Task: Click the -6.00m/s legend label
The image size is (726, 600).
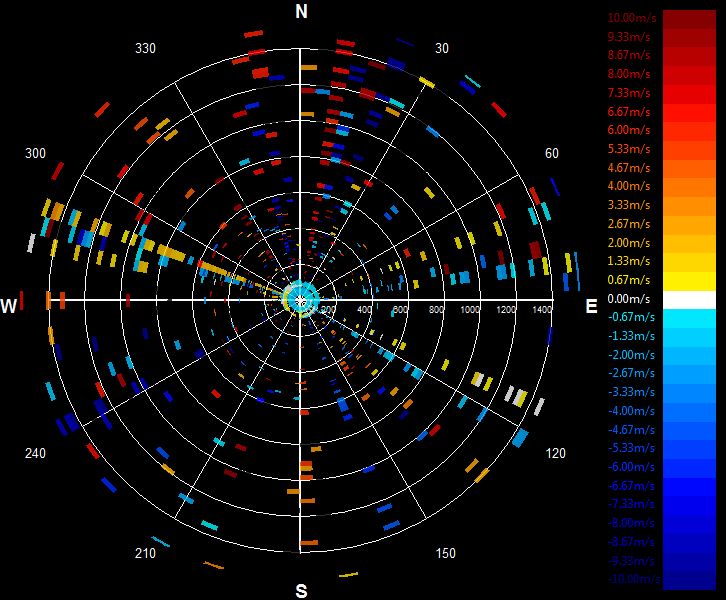Action: click(631, 467)
